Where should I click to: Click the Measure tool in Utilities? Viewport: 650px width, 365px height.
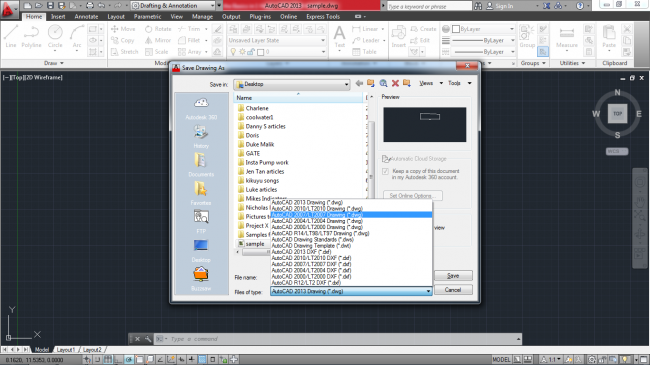pyautogui.click(x=567, y=37)
